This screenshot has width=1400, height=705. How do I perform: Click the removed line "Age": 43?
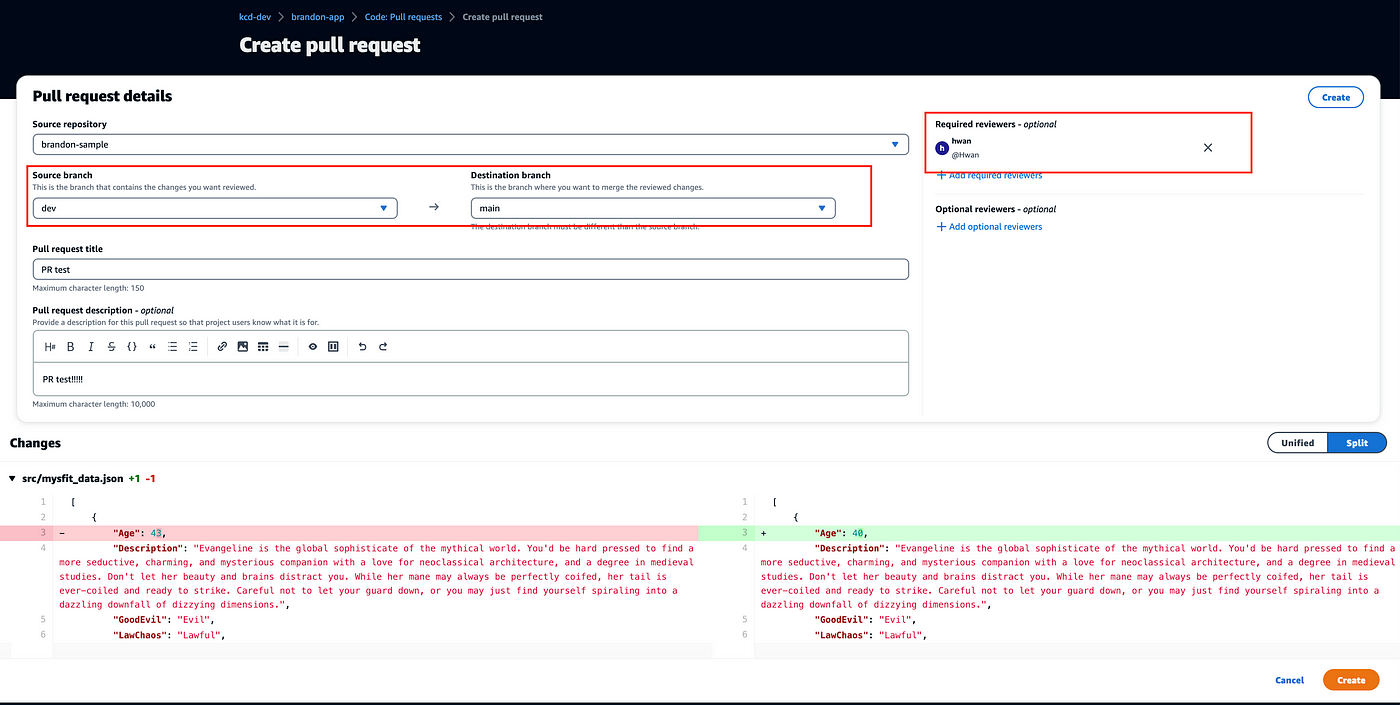(348, 533)
